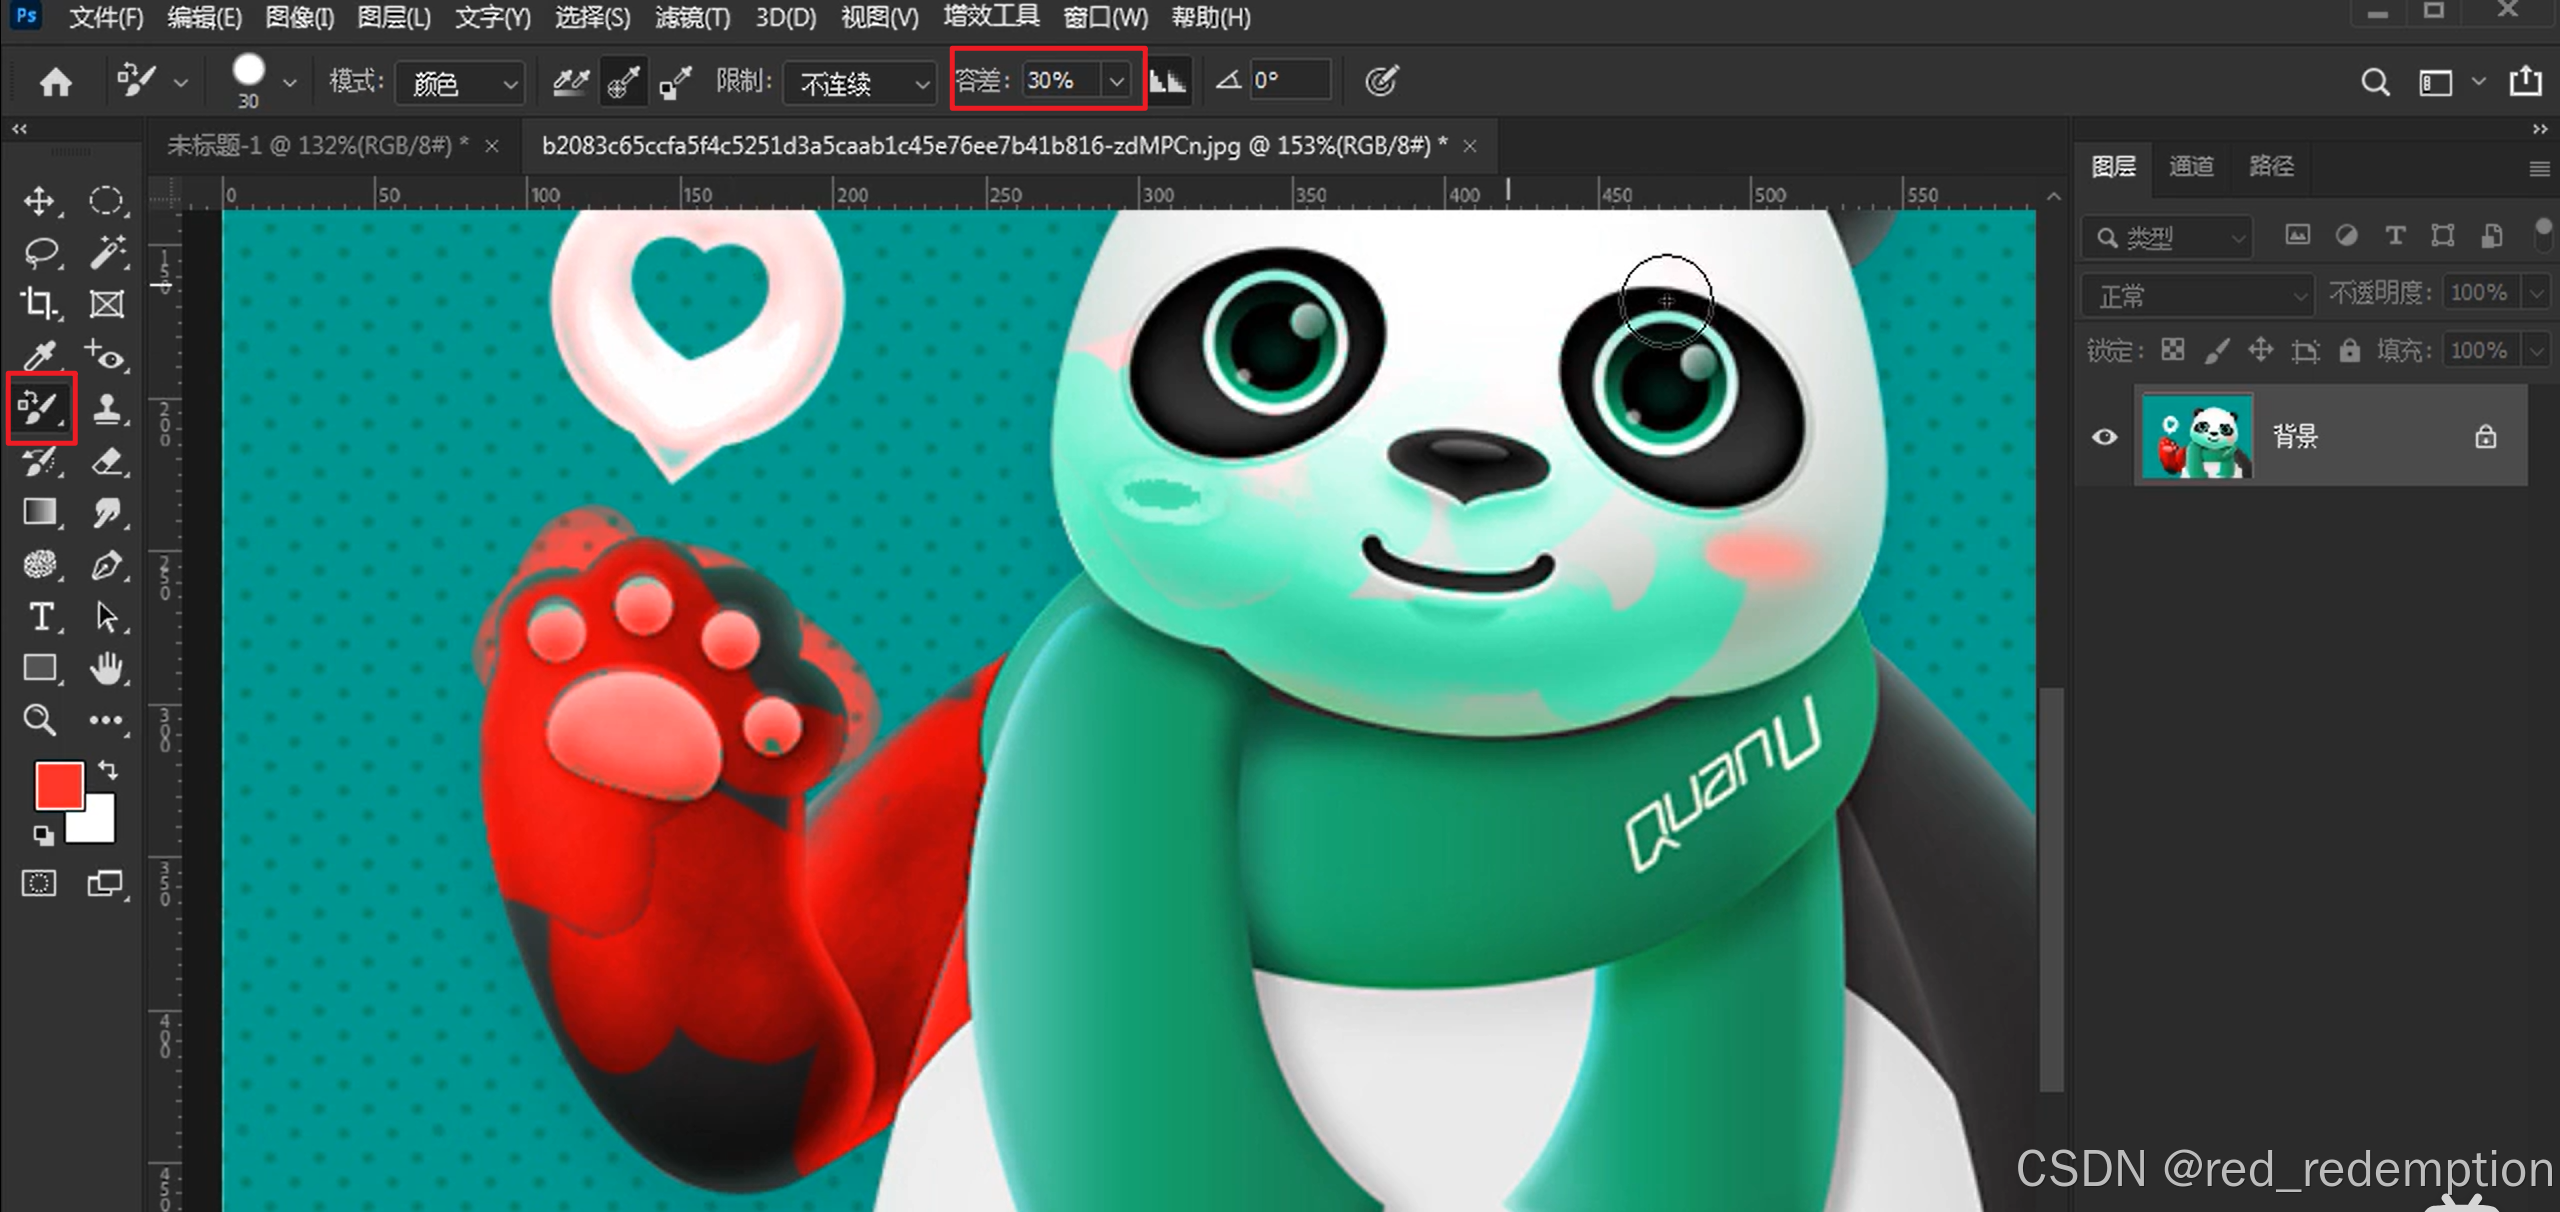Image resolution: width=2560 pixels, height=1212 pixels.
Task: Switch to the 通道 tab
Action: (x=2191, y=166)
